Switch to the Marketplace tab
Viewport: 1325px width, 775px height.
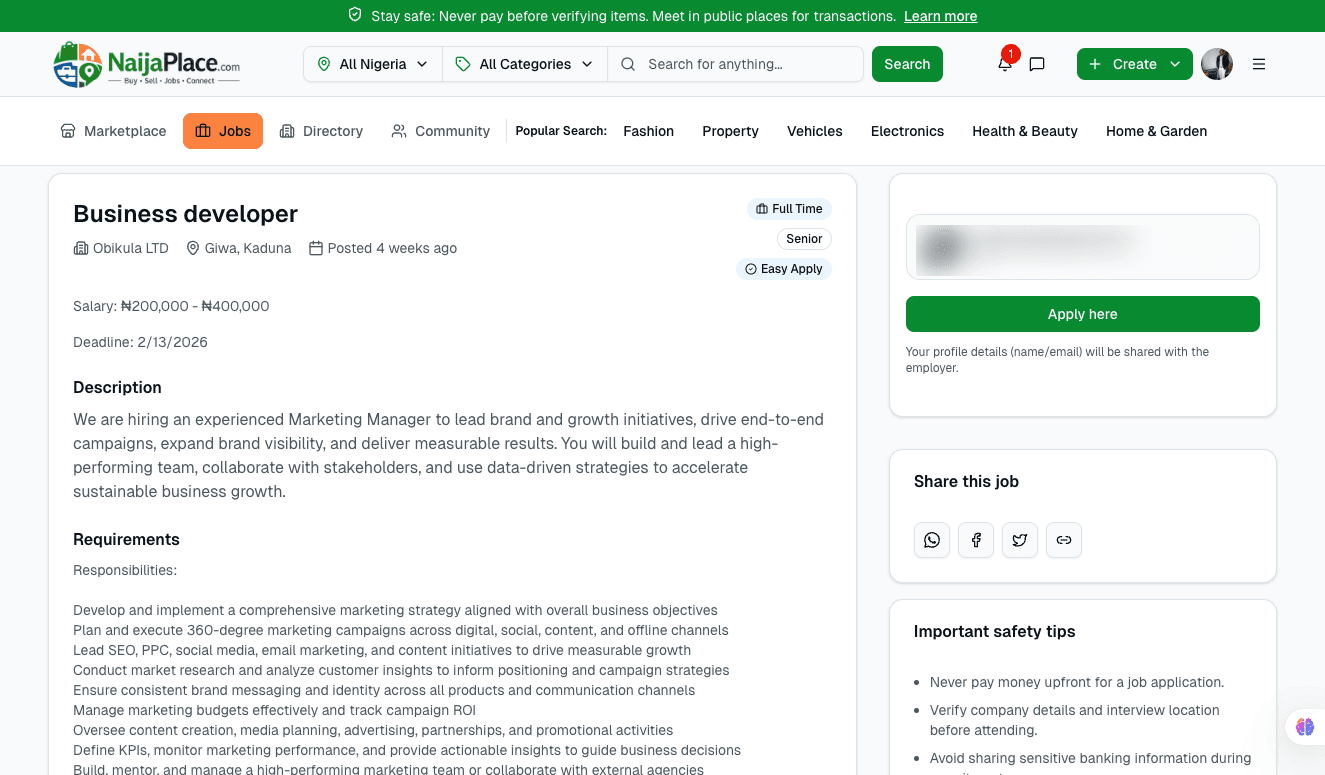[113, 131]
